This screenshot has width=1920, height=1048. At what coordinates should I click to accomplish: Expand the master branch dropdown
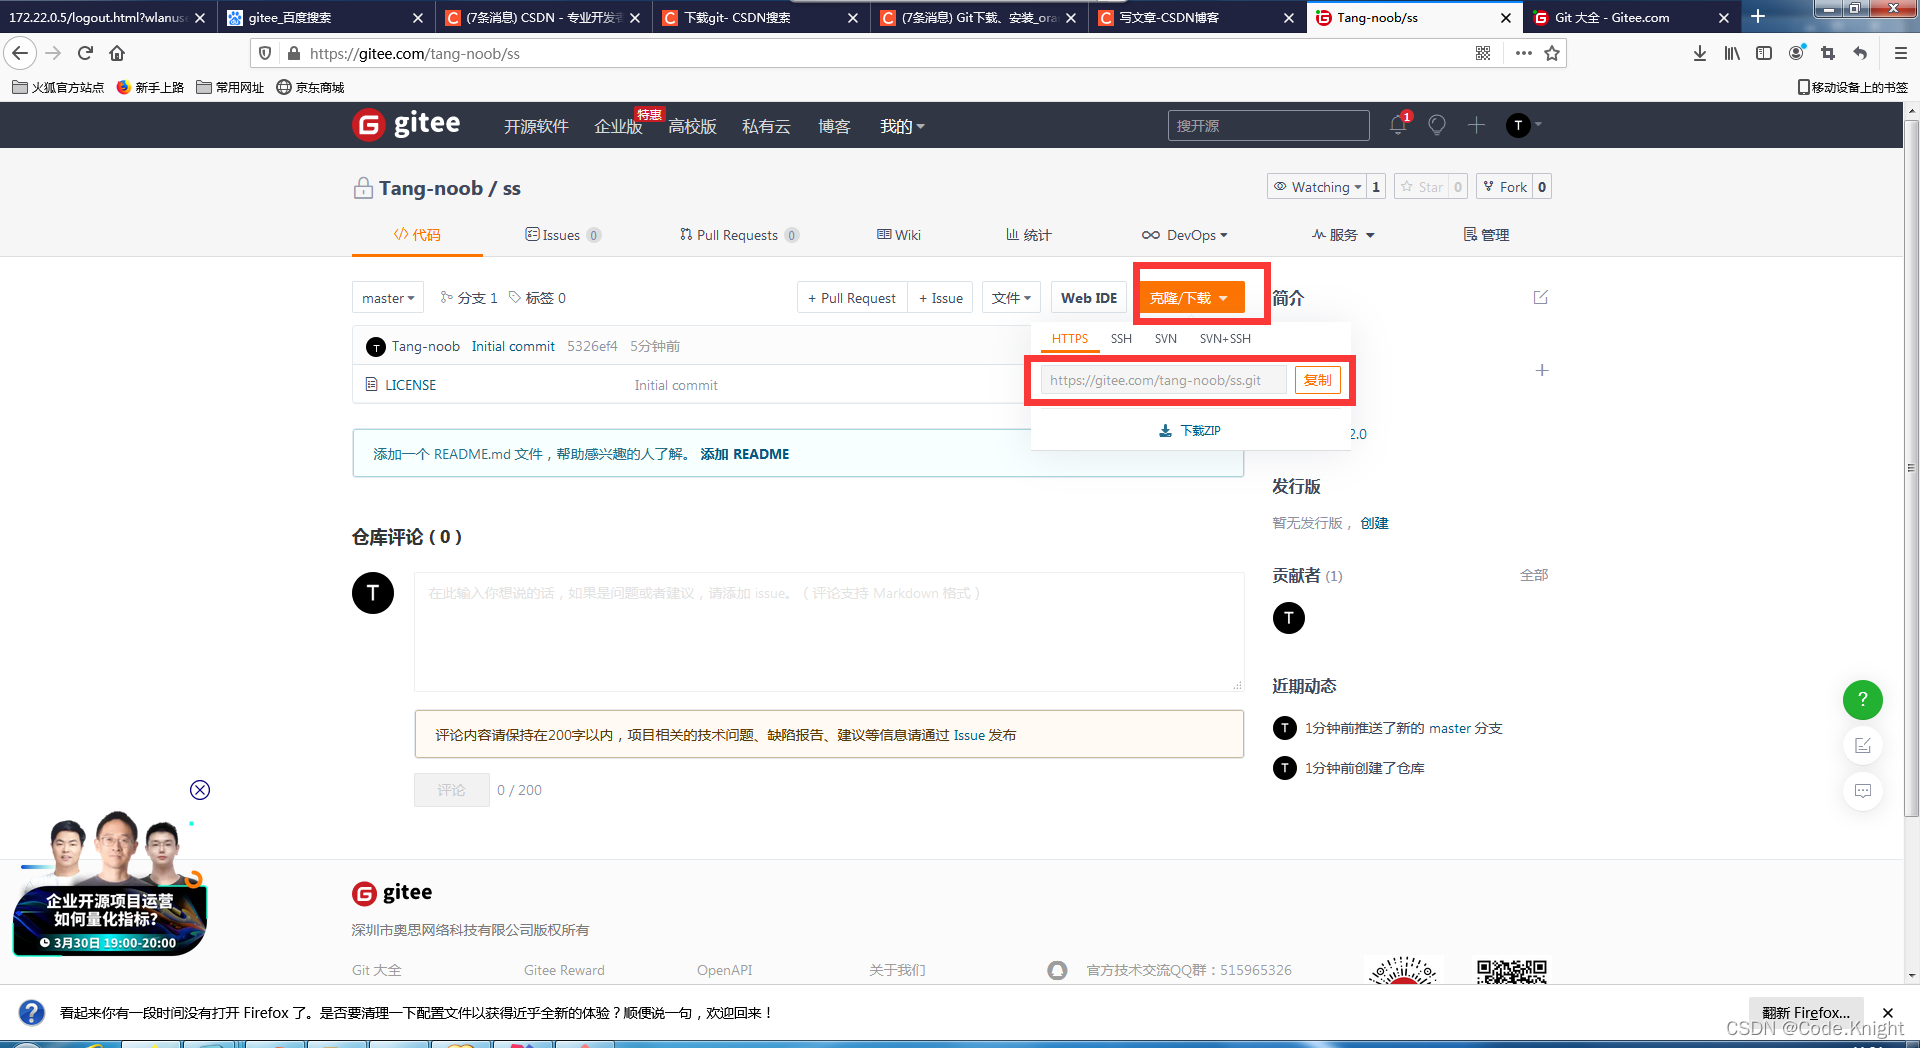click(x=388, y=298)
